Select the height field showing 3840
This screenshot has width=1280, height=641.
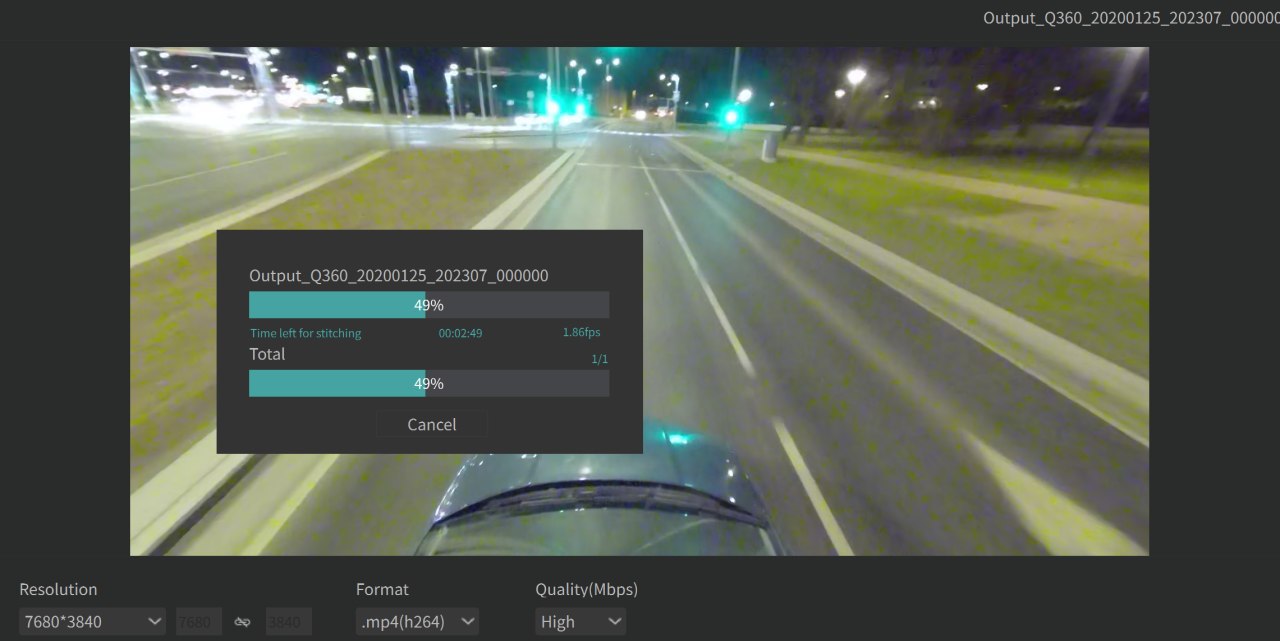point(289,621)
